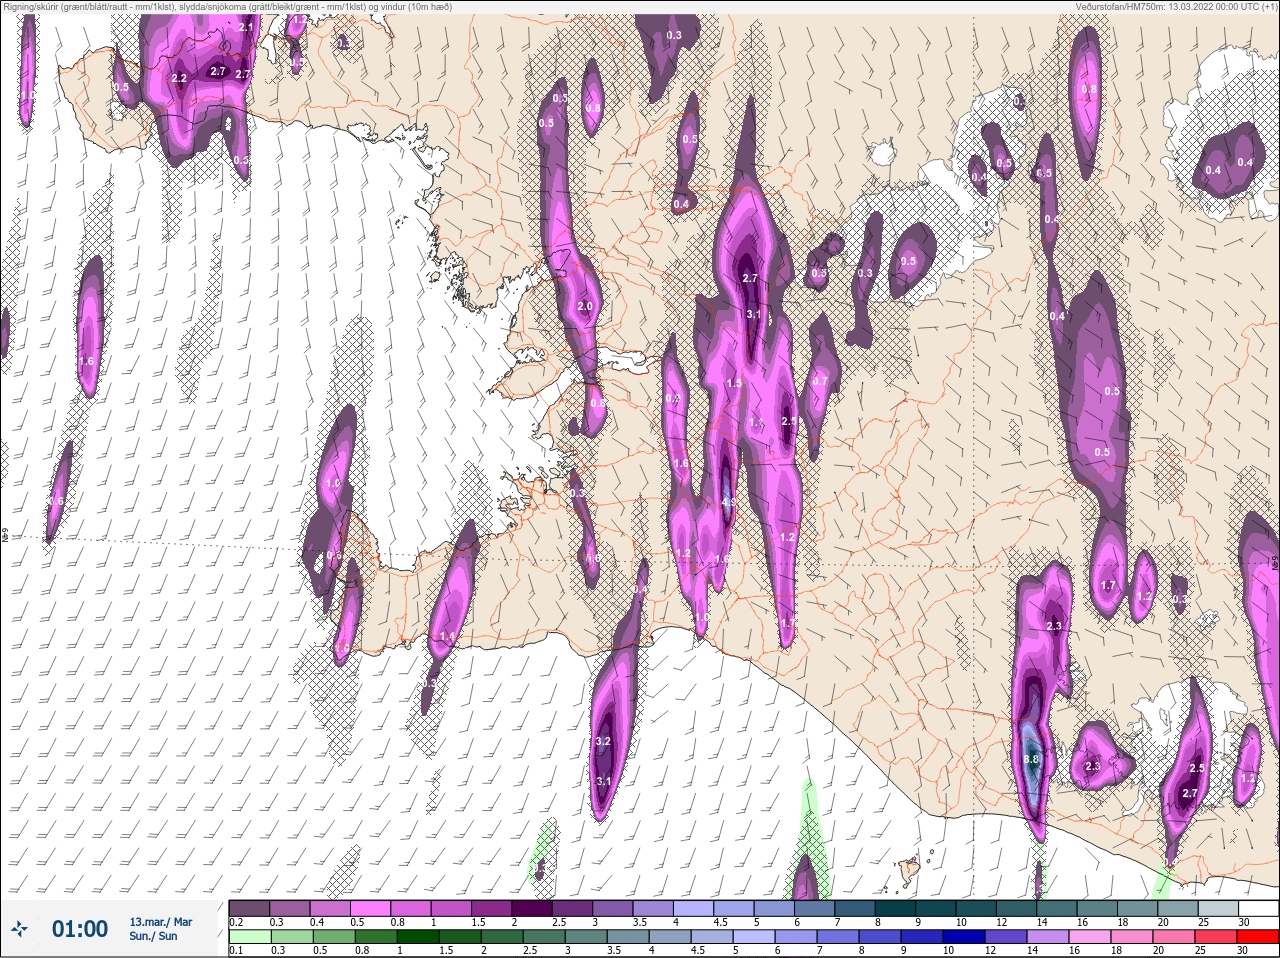Click green-scale swatch between 0.1 and 0.3
Image resolution: width=1280 pixels, height=958 pixels.
coord(249,937)
